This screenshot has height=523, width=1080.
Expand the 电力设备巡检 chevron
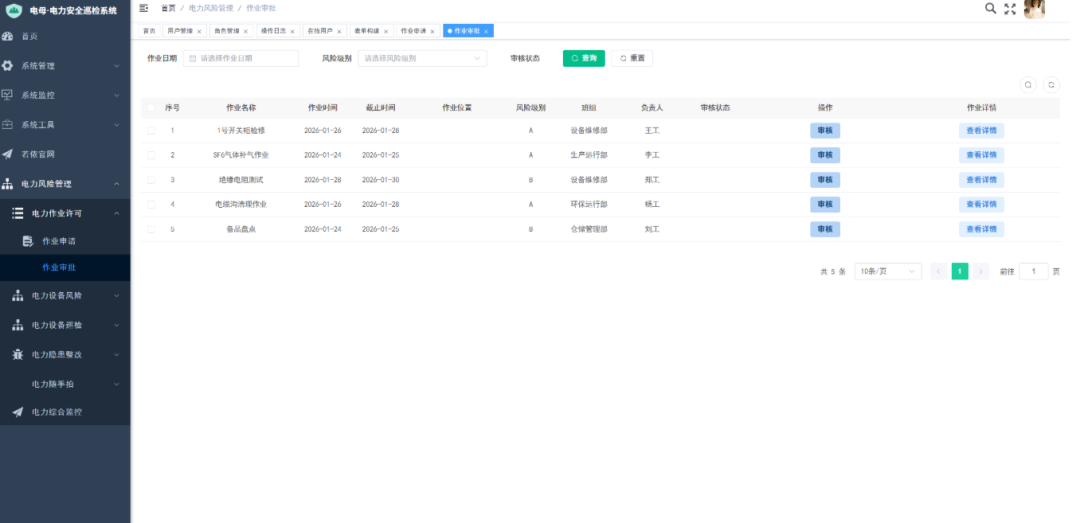[116, 325]
